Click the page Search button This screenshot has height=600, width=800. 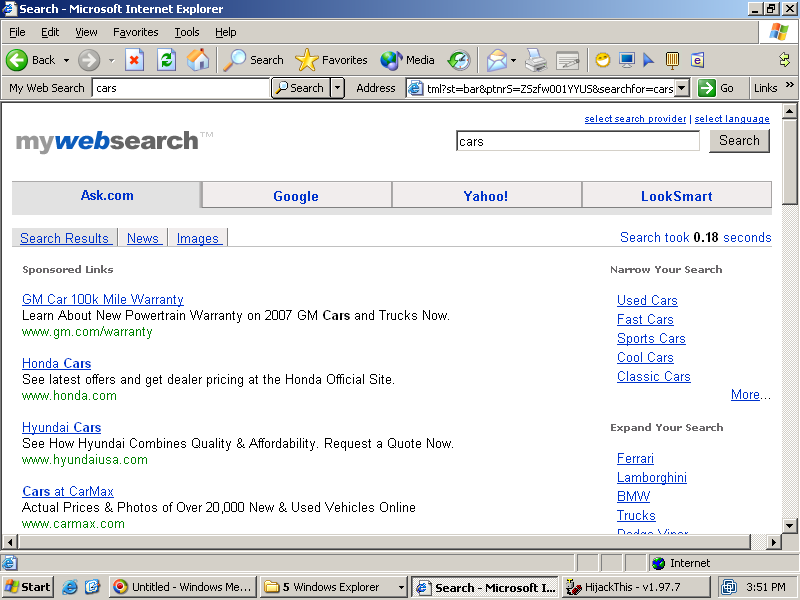pyautogui.click(x=739, y=140)
